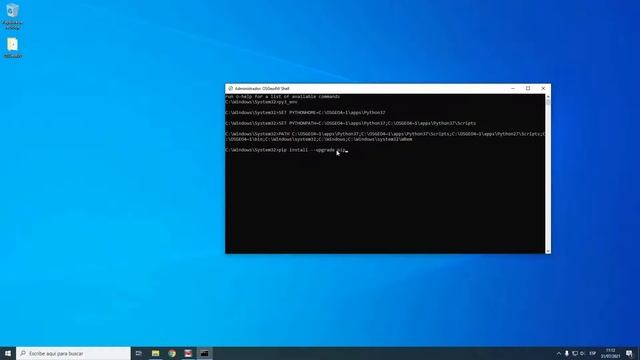Viewport: 640px width, 360px height.
Task: Open the Windows Start menu
Action: [x=8, y=353]
